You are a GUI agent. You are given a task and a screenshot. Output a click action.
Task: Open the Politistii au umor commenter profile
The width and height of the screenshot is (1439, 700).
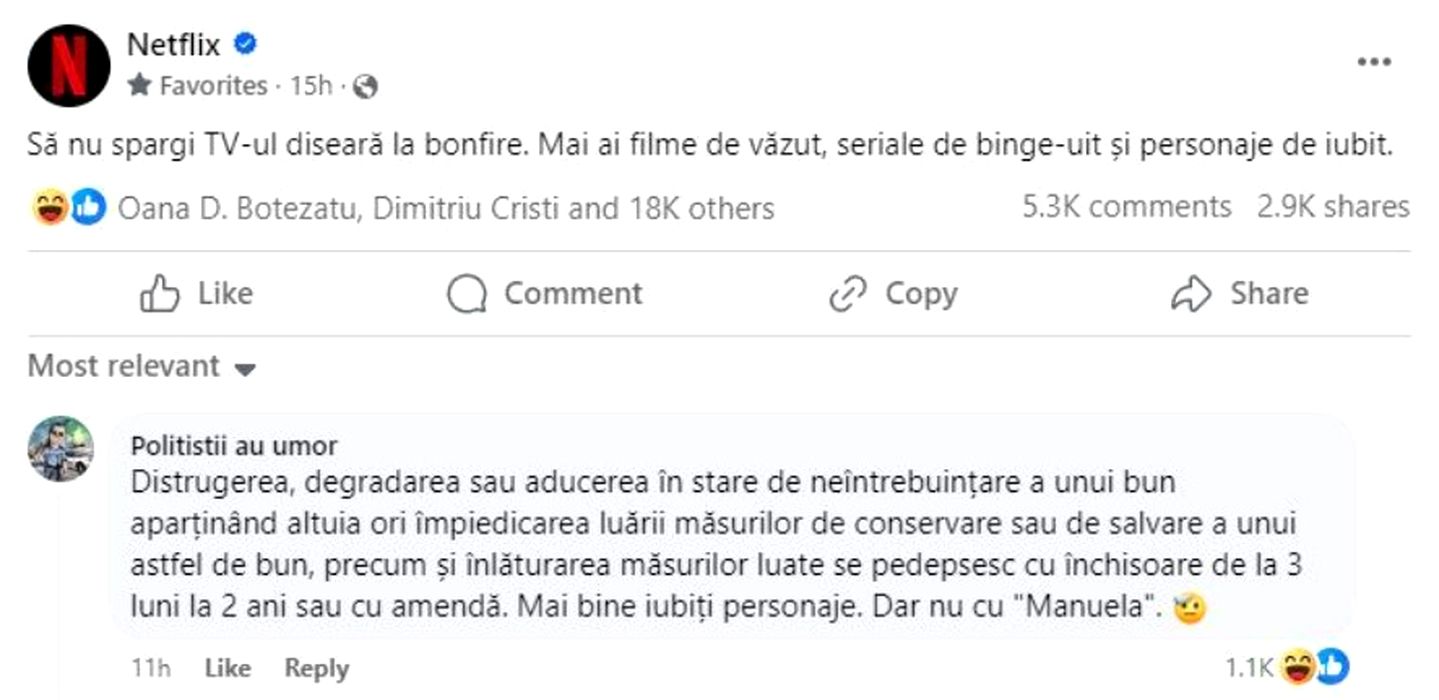(234, 445)
